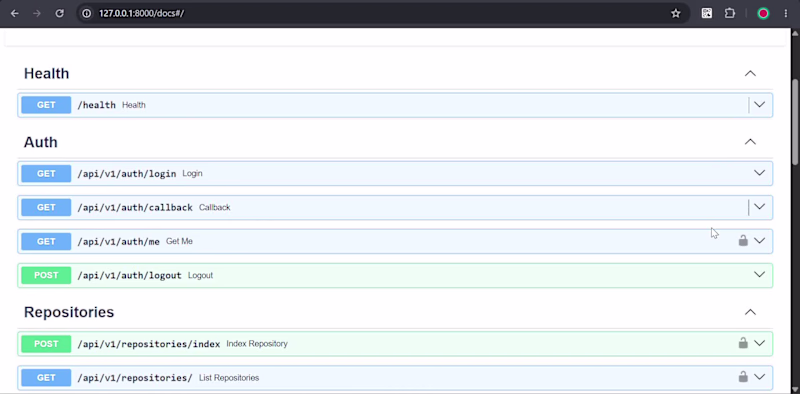Expand the repositories/index chevron
800x394 pixels.
coord(759,343)
